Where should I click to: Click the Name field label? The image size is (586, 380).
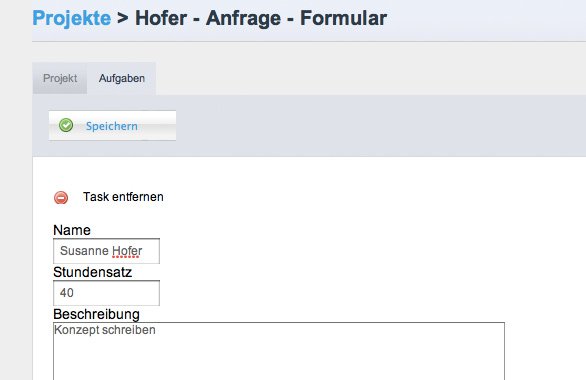(x=72, y=230)
